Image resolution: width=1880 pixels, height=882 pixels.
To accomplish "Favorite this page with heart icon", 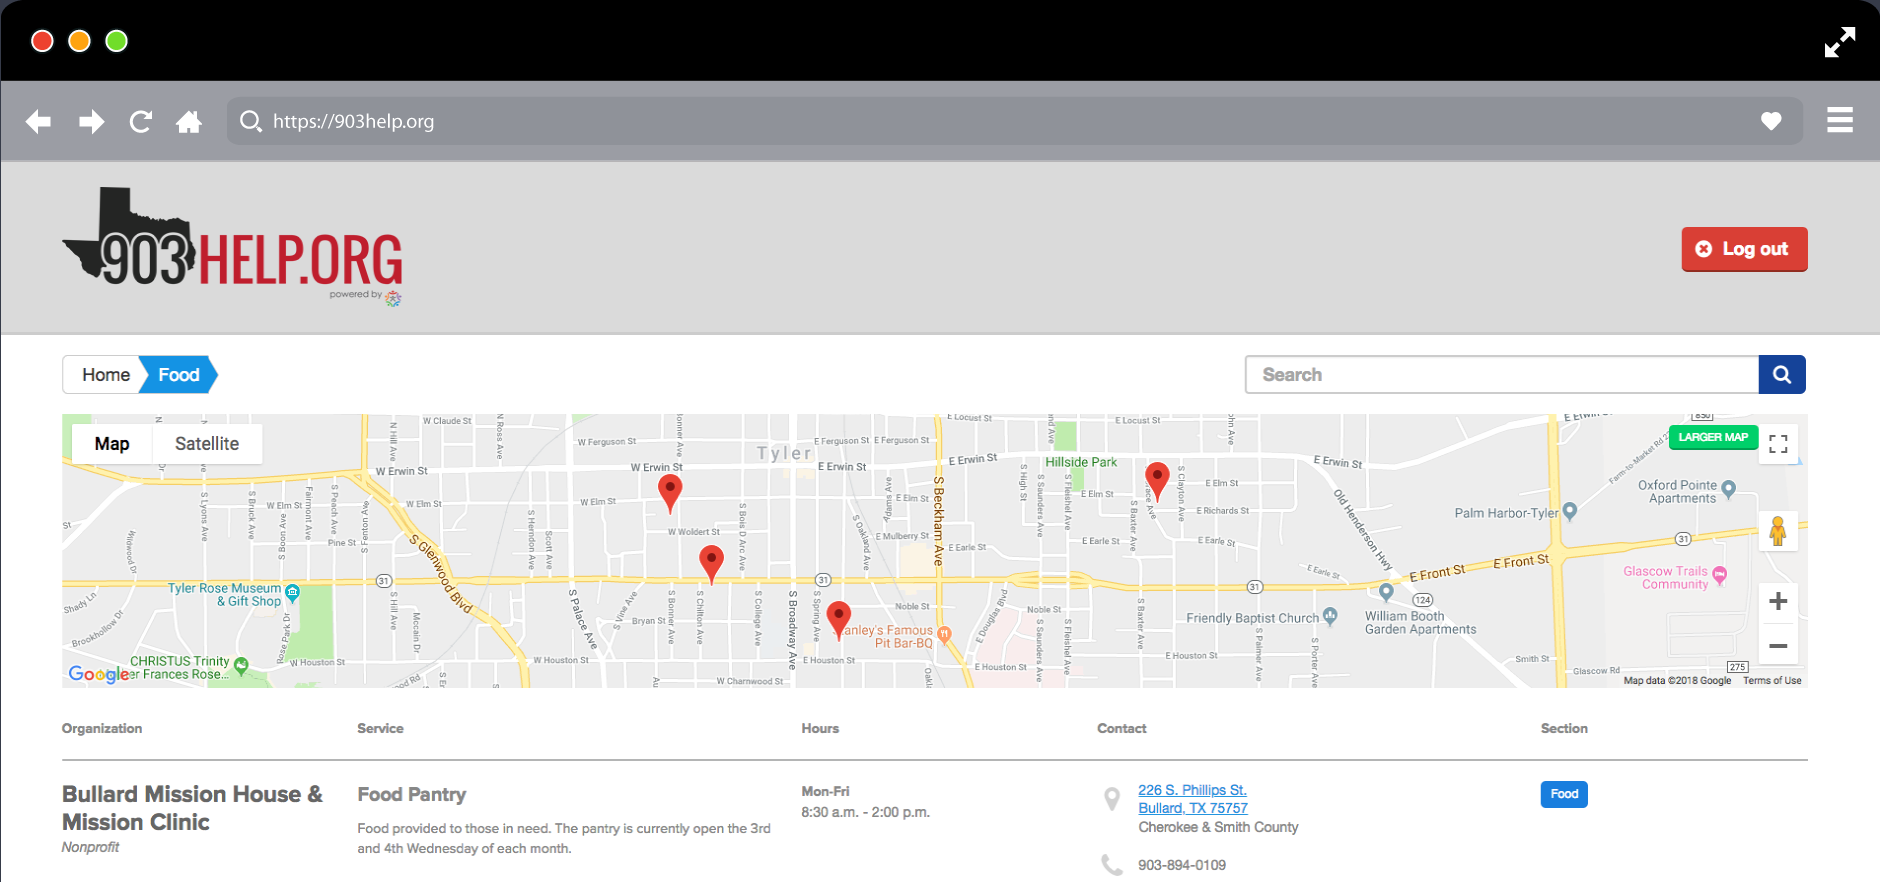I will [x=1770, y=121].
